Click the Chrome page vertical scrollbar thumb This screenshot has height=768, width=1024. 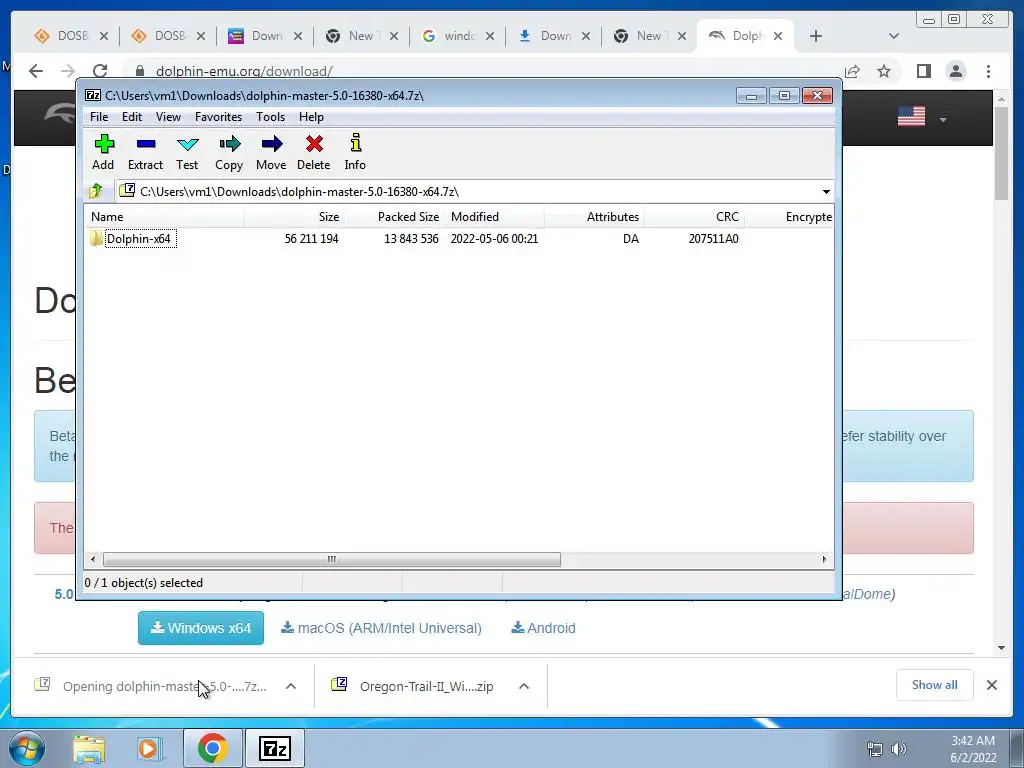click(x=1001, y=153)
